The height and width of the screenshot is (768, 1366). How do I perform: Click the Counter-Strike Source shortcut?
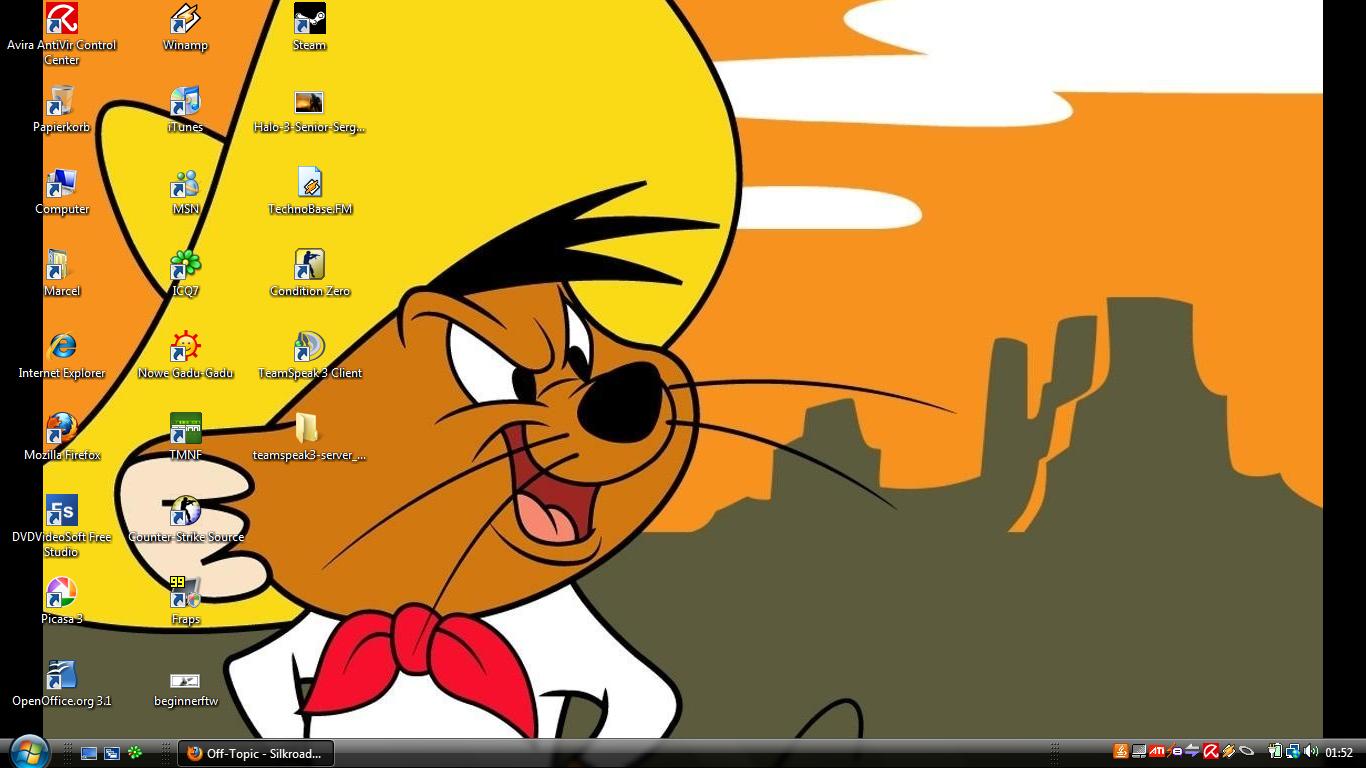[185, 511]
